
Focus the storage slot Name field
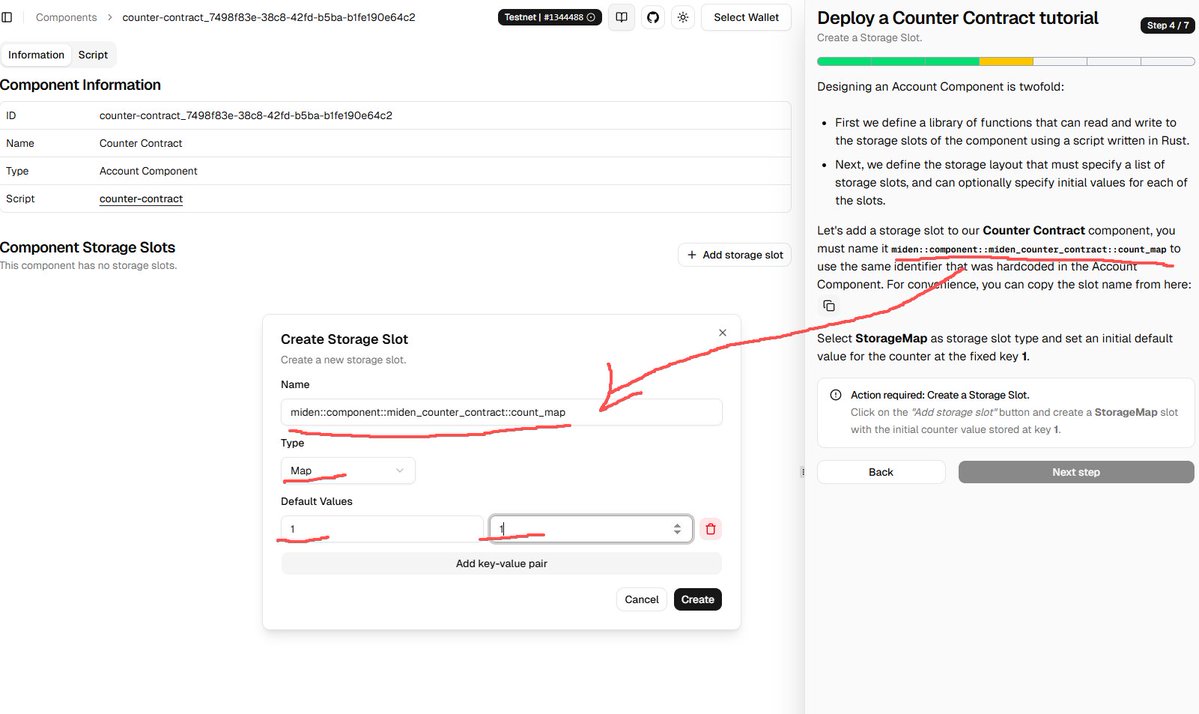(x=502, y=412)
